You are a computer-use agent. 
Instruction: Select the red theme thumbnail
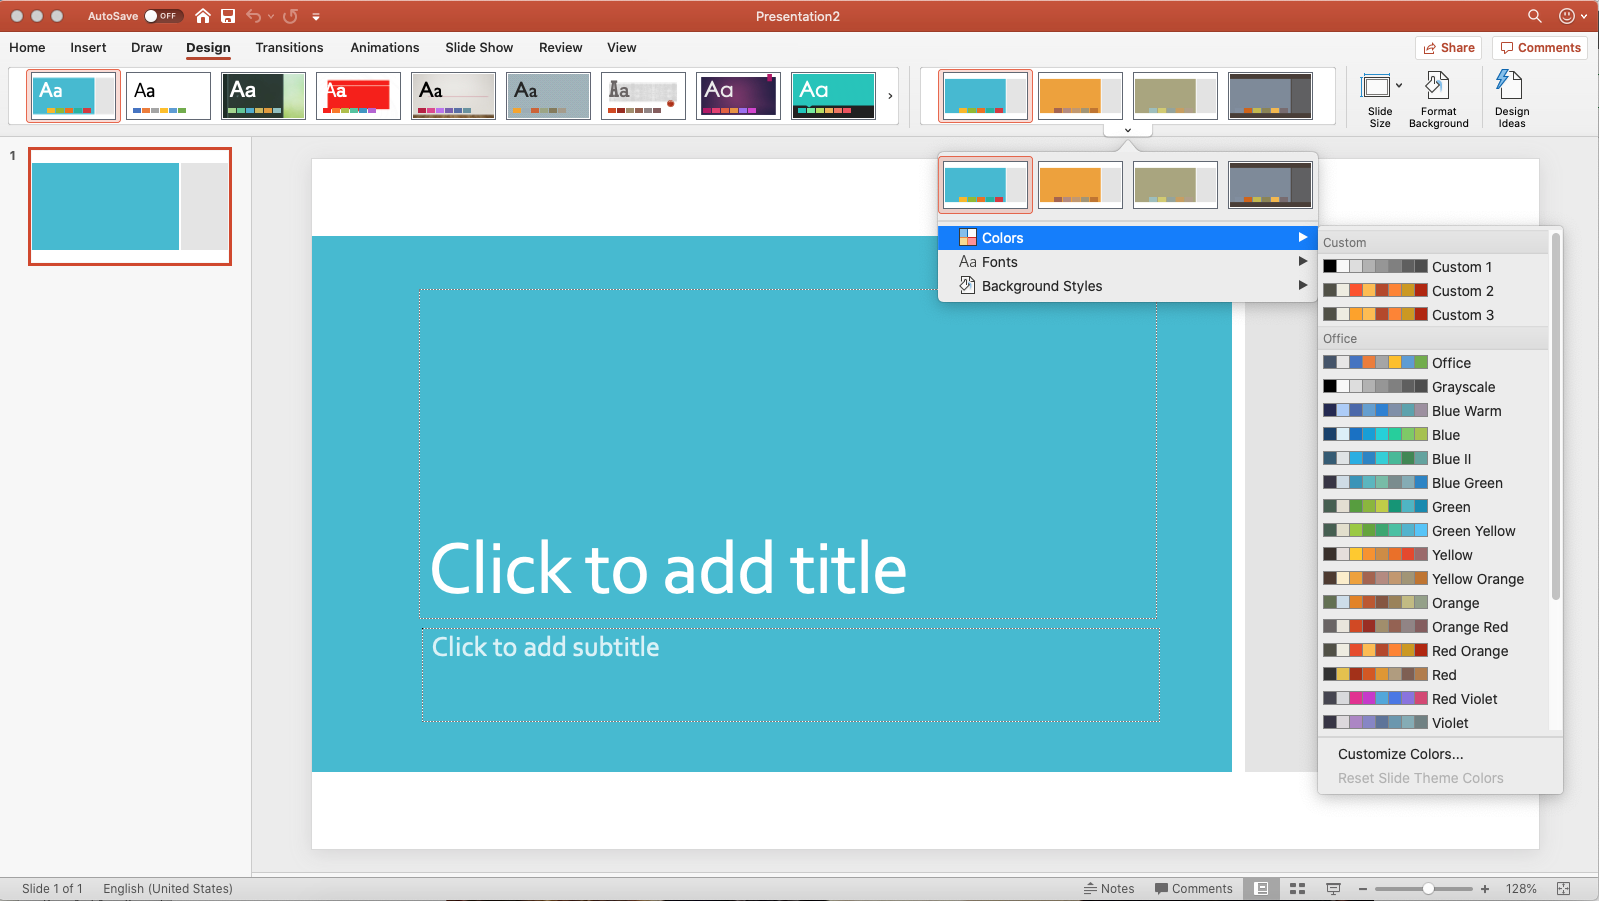click(x=358, y=96)
